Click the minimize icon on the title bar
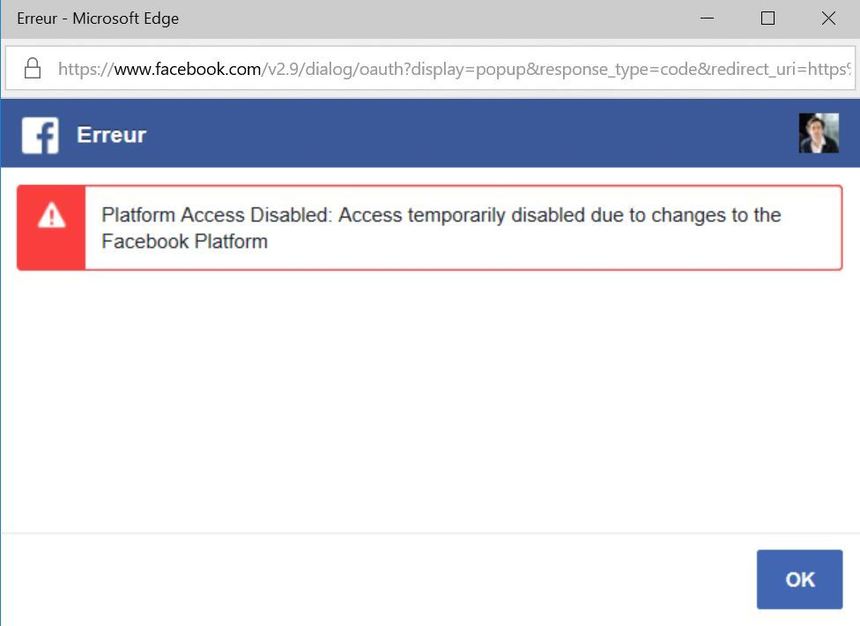The width and height of the screenshot is (860, 626). click(707, 18)
